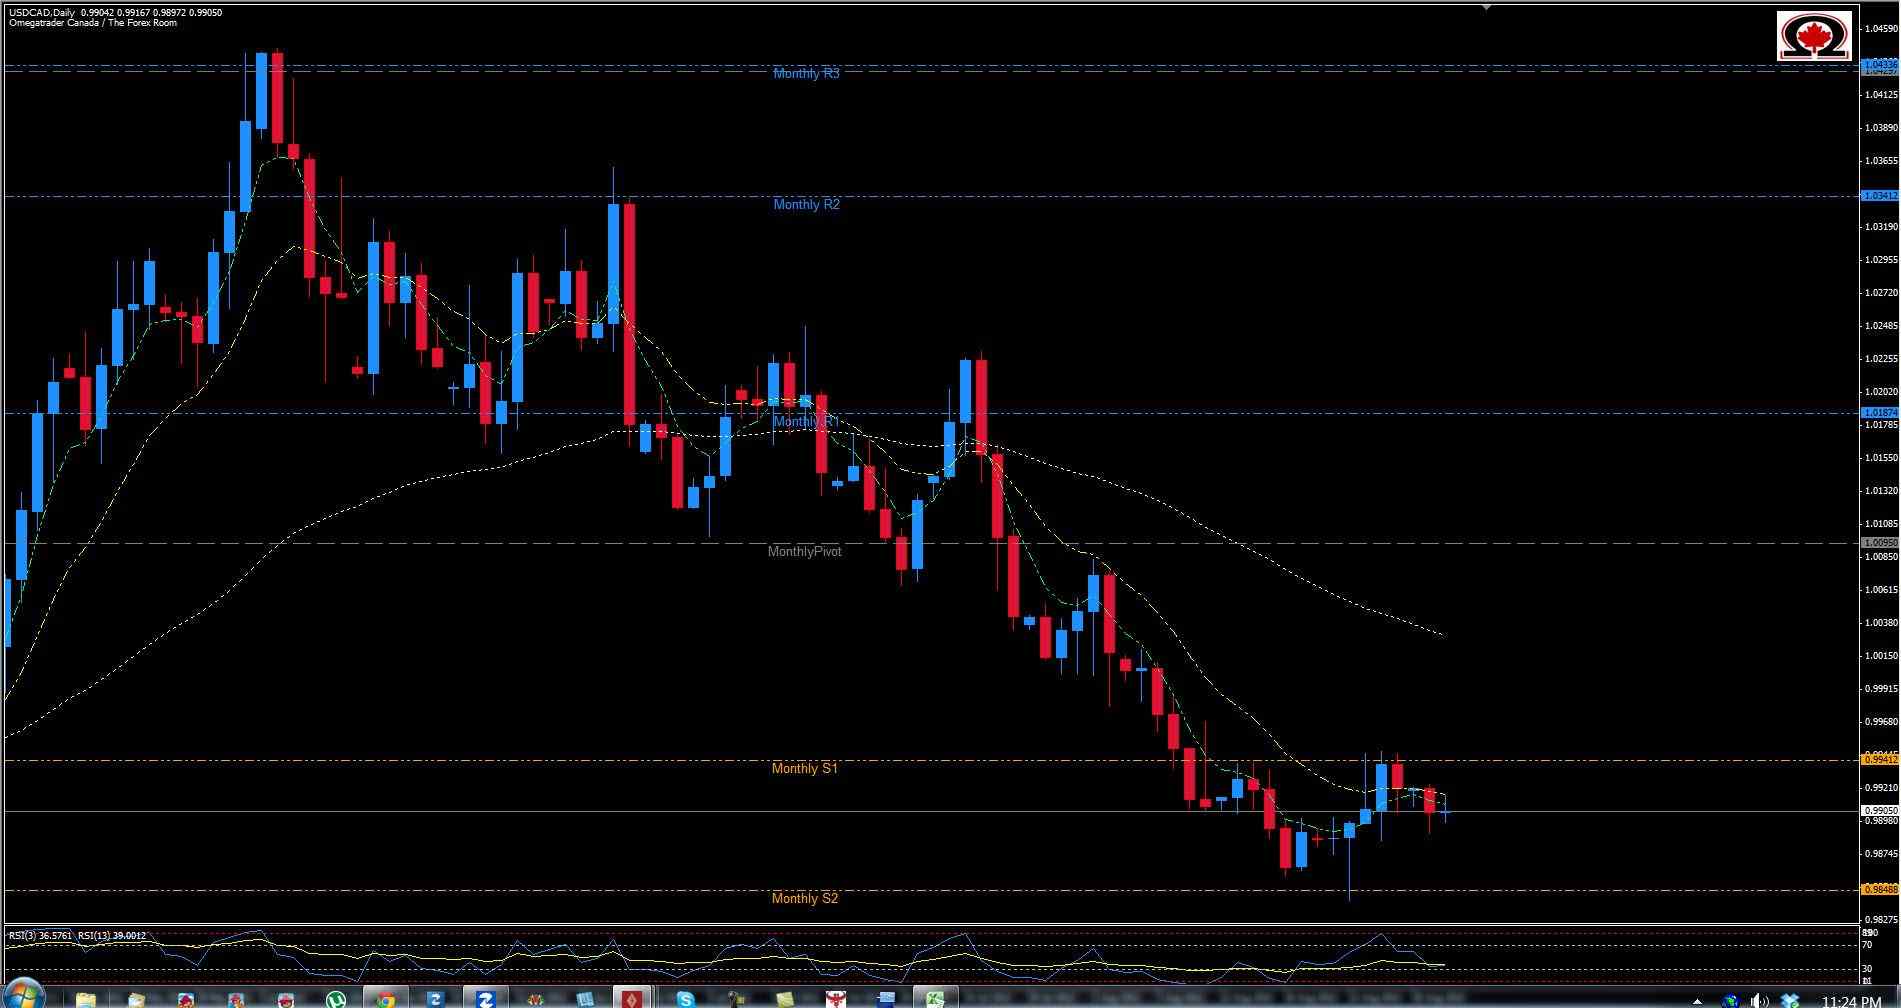
Task: Select the Monthly S2 support label
Action: pos(805,898)
